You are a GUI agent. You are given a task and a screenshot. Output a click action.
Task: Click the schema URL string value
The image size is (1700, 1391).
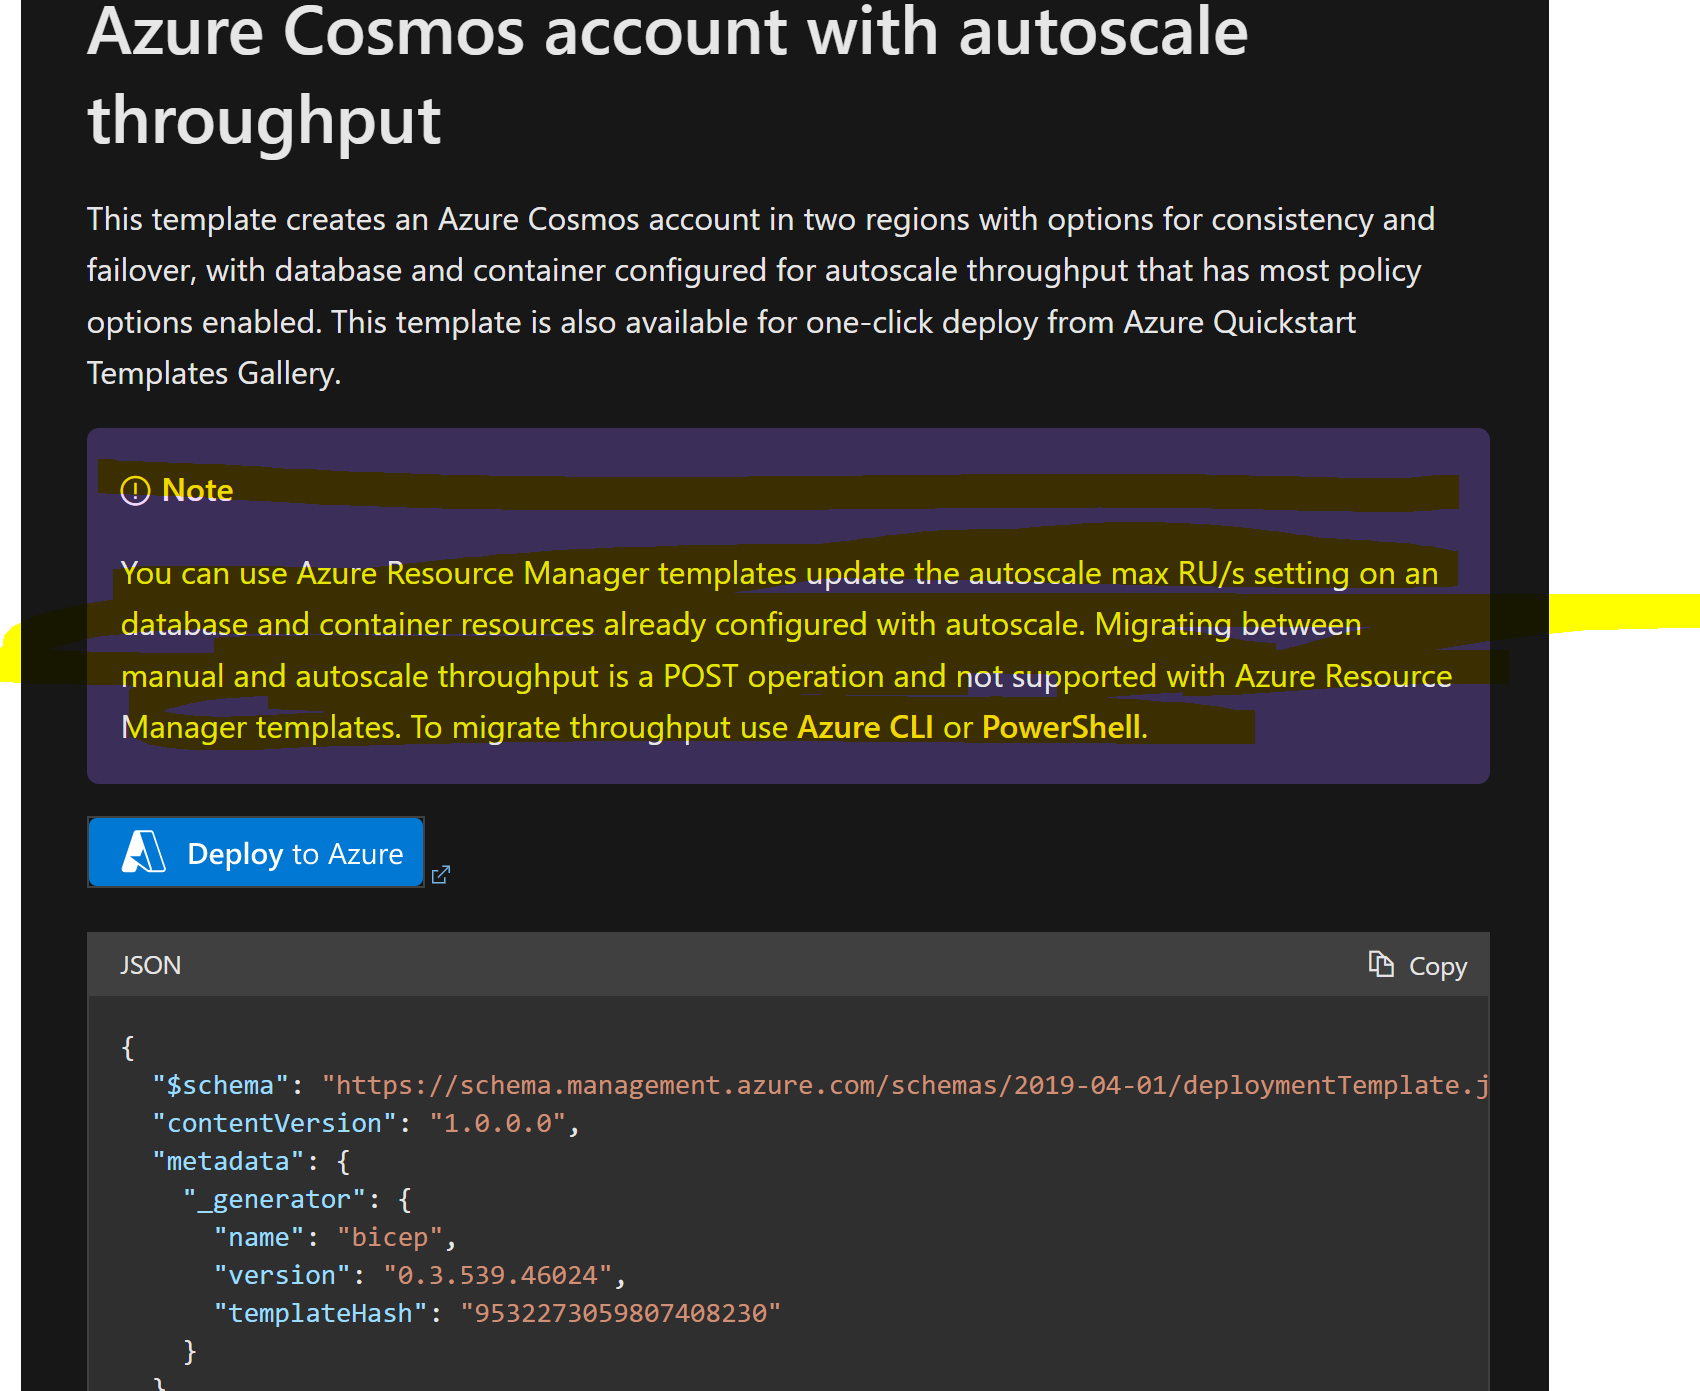(905, 1085)
